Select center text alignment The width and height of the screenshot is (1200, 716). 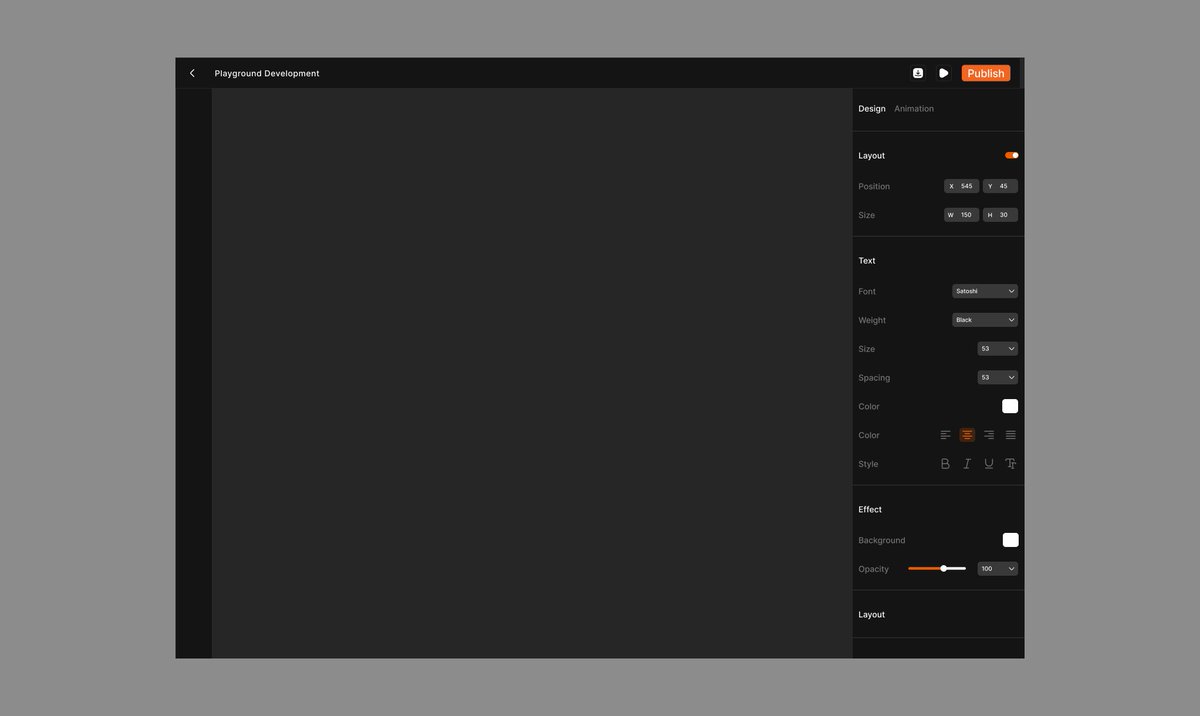click(x=967, y=435)
